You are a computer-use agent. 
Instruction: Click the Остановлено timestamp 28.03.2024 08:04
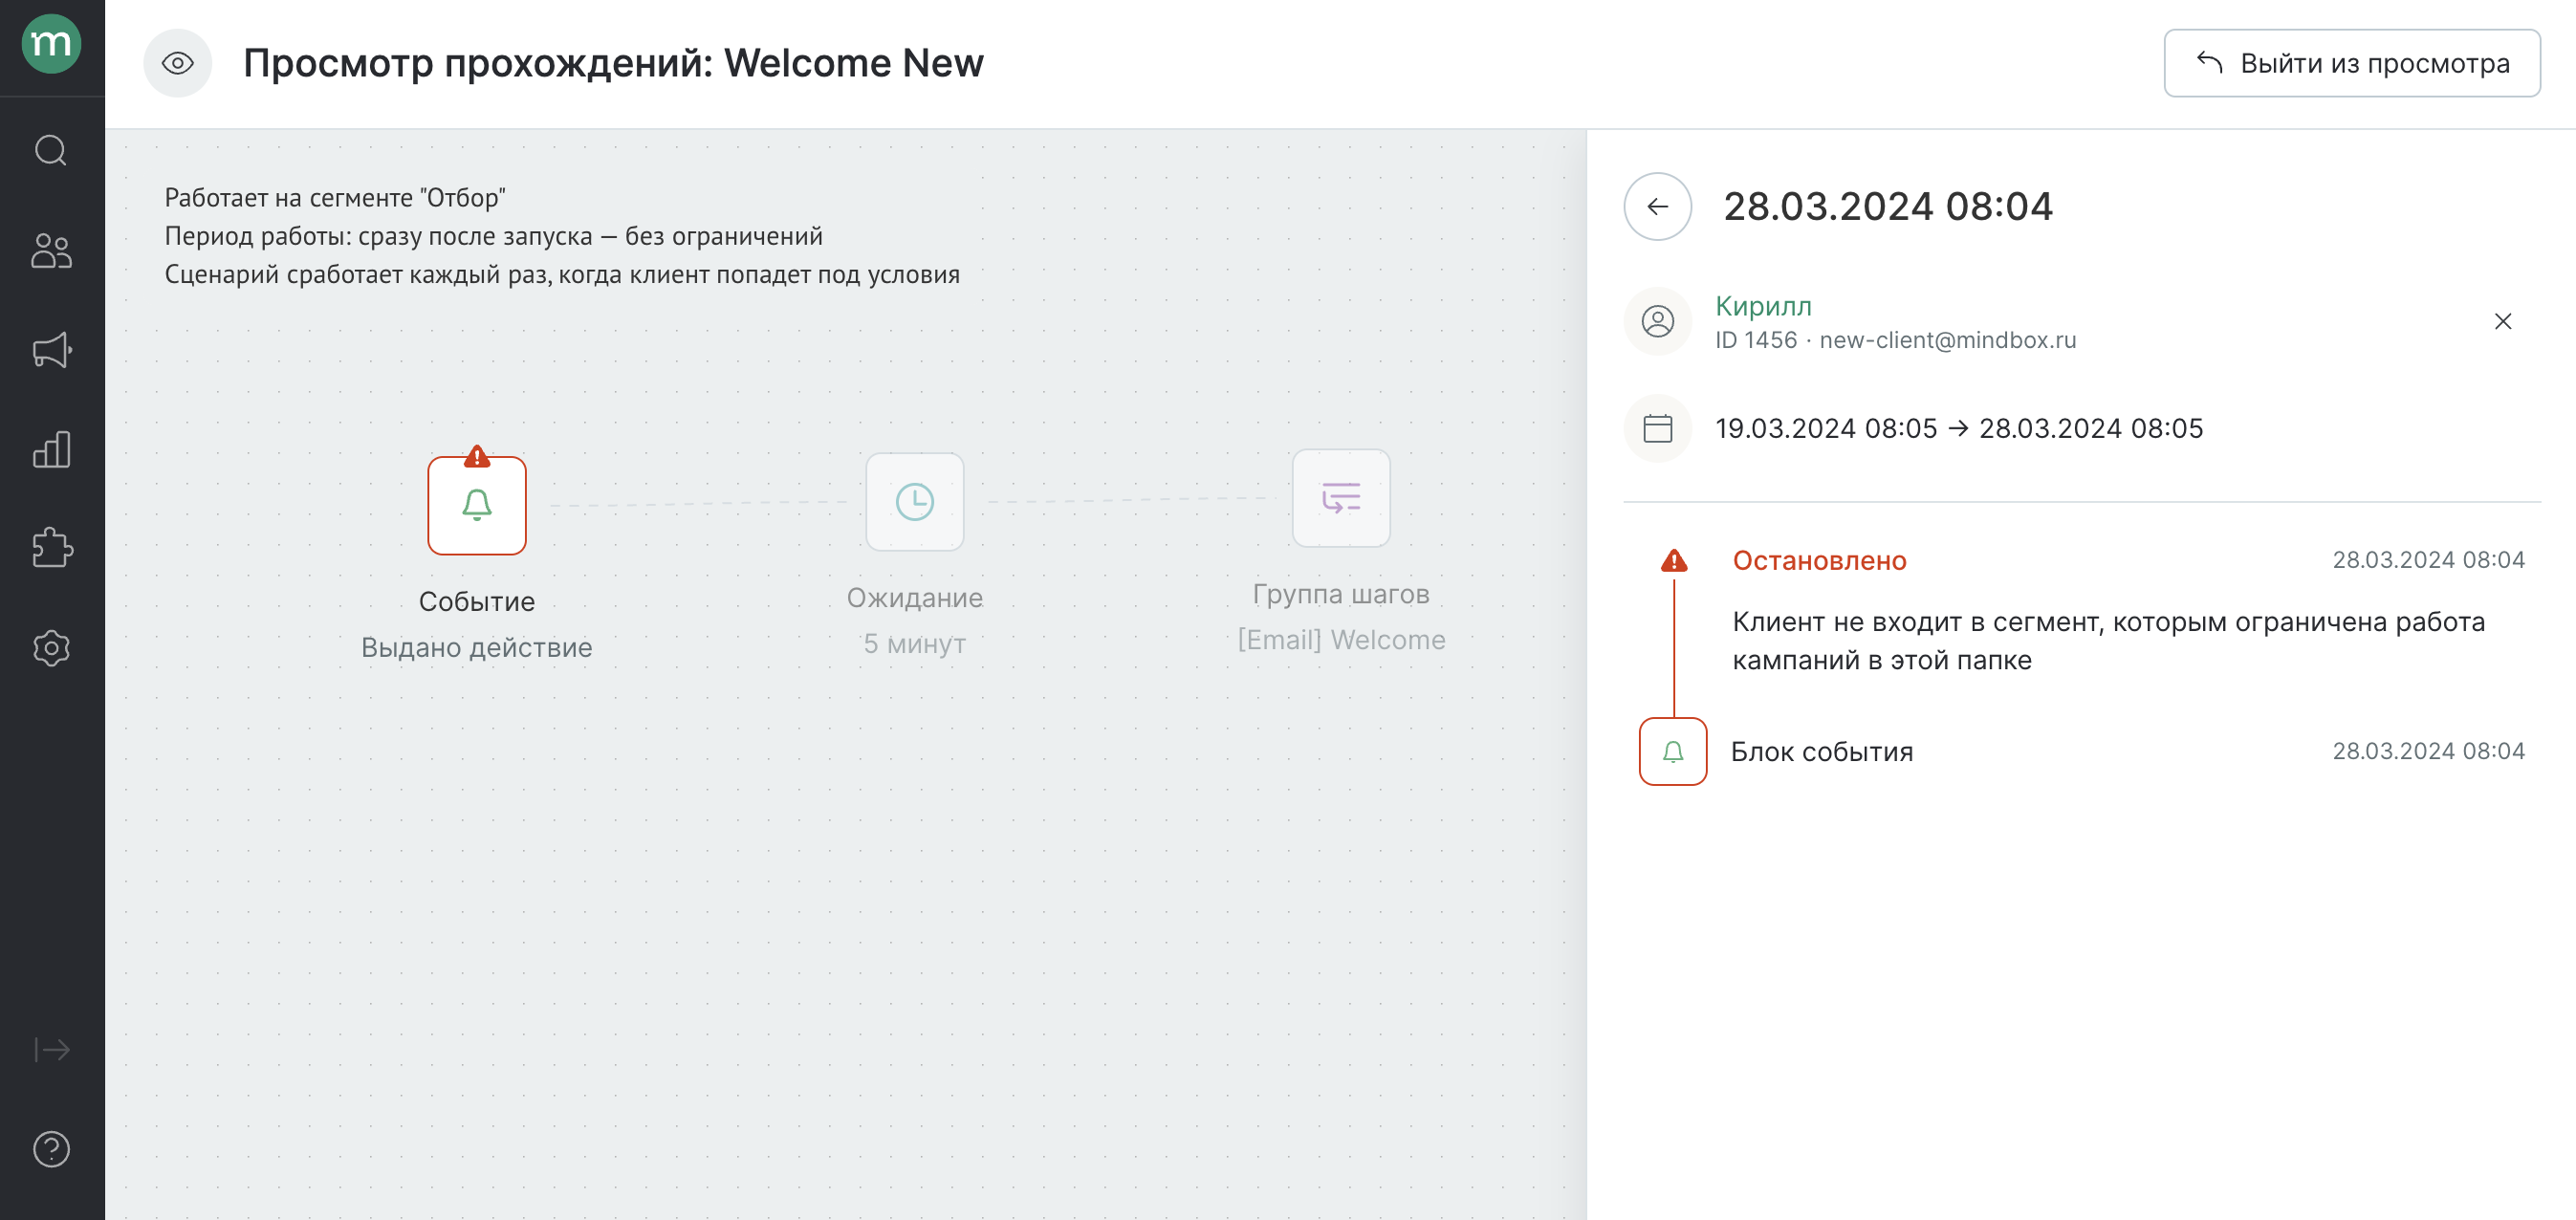2428,560
